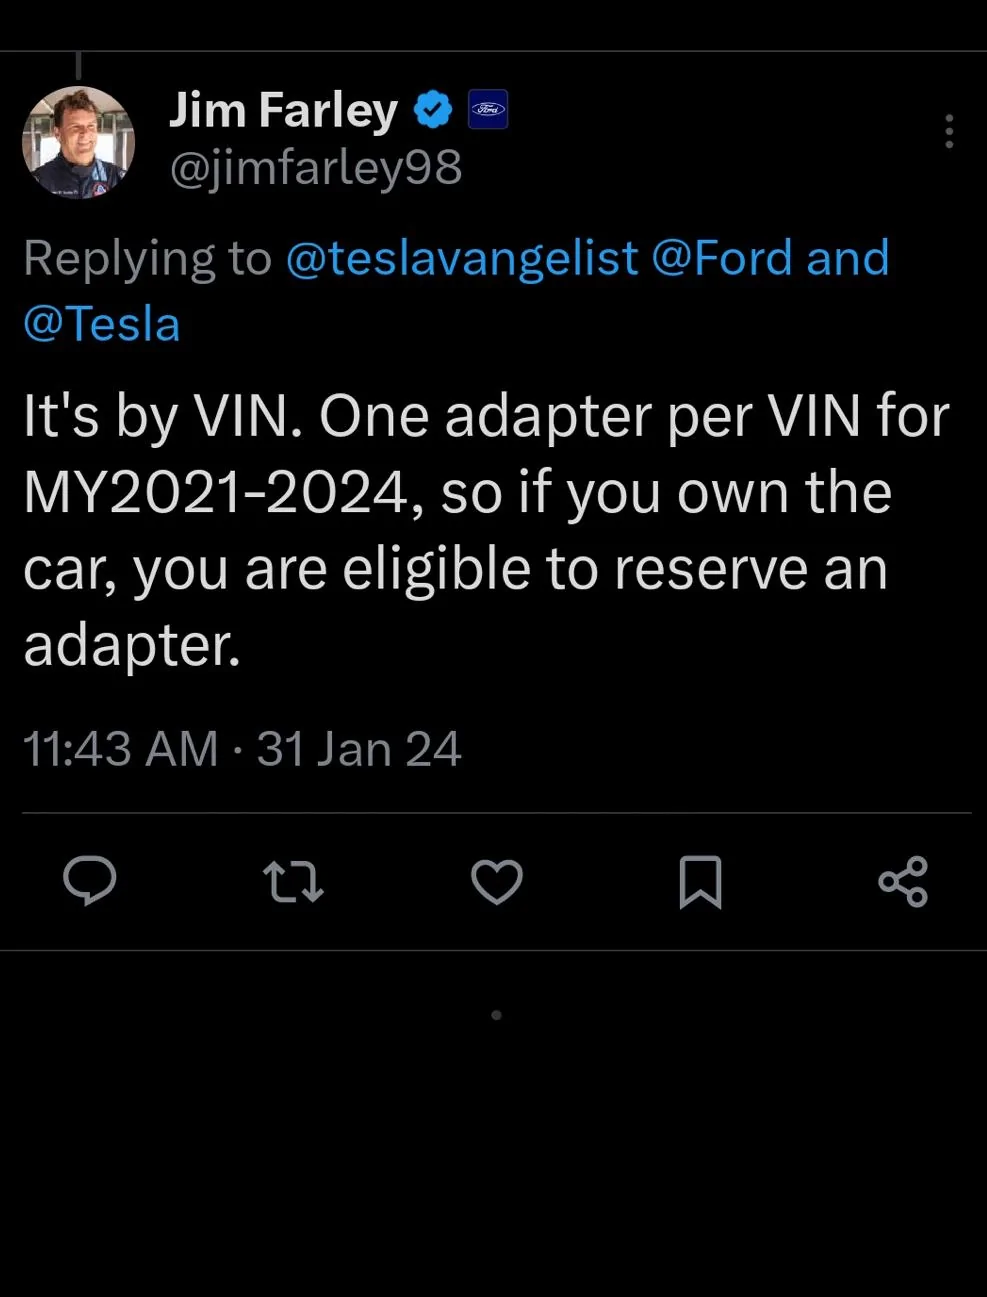Open the @jimfarley98 handle
Viewport: 987px width, 1297px height.
[x=316, y=167]
